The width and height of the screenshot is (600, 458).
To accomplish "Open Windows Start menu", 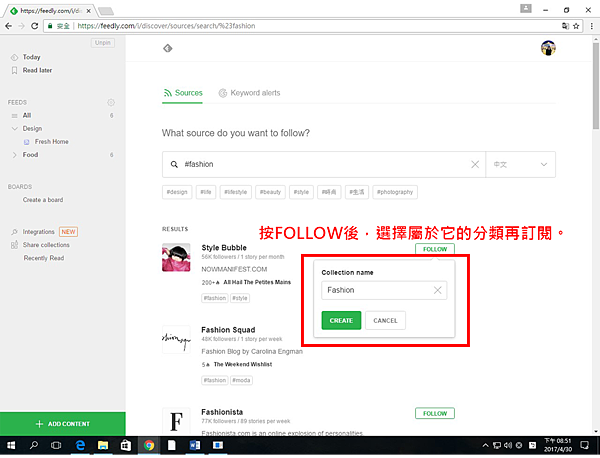I will (11, 445).
